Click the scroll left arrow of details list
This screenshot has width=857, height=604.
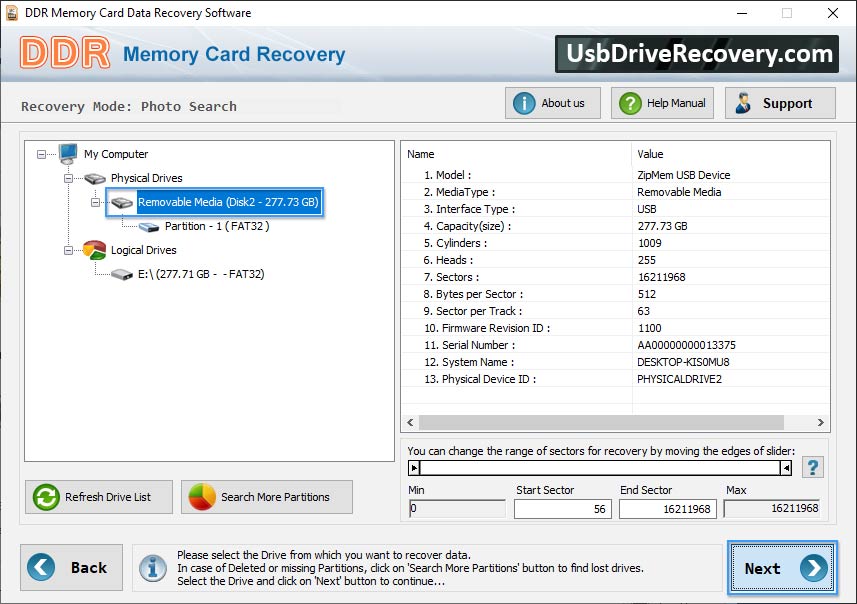410,423
